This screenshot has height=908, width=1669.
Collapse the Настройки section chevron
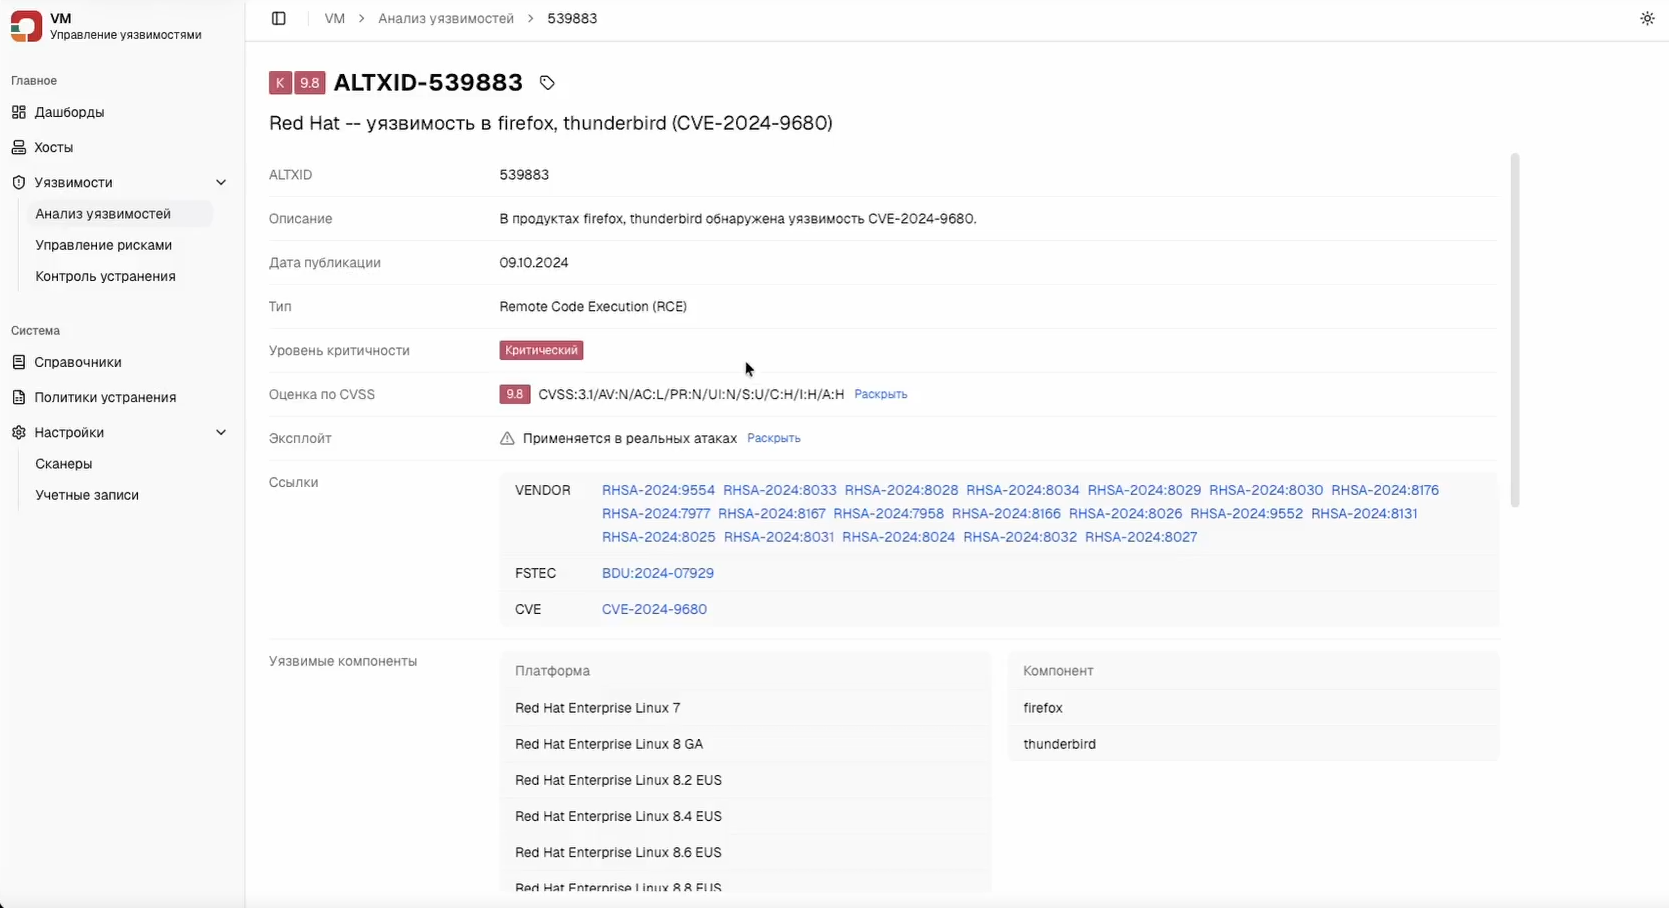tap(221, 432)
